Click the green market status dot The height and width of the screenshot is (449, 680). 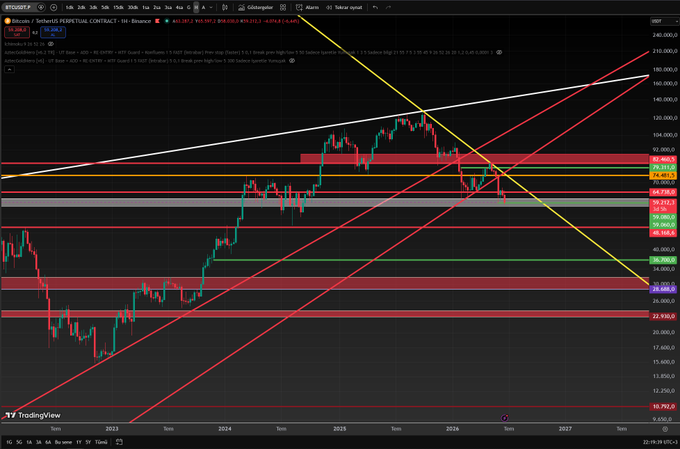(x=167, y=21)
